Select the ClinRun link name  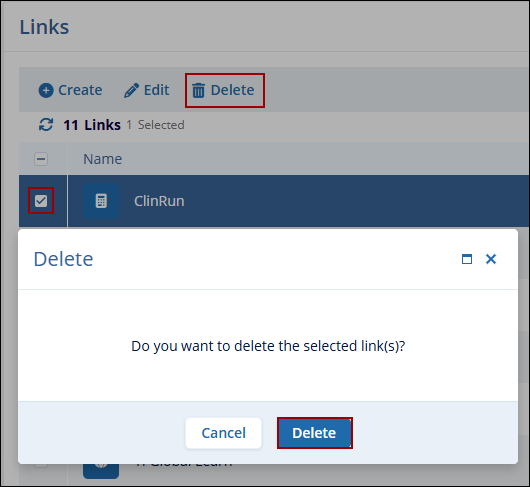click(159, 201)
